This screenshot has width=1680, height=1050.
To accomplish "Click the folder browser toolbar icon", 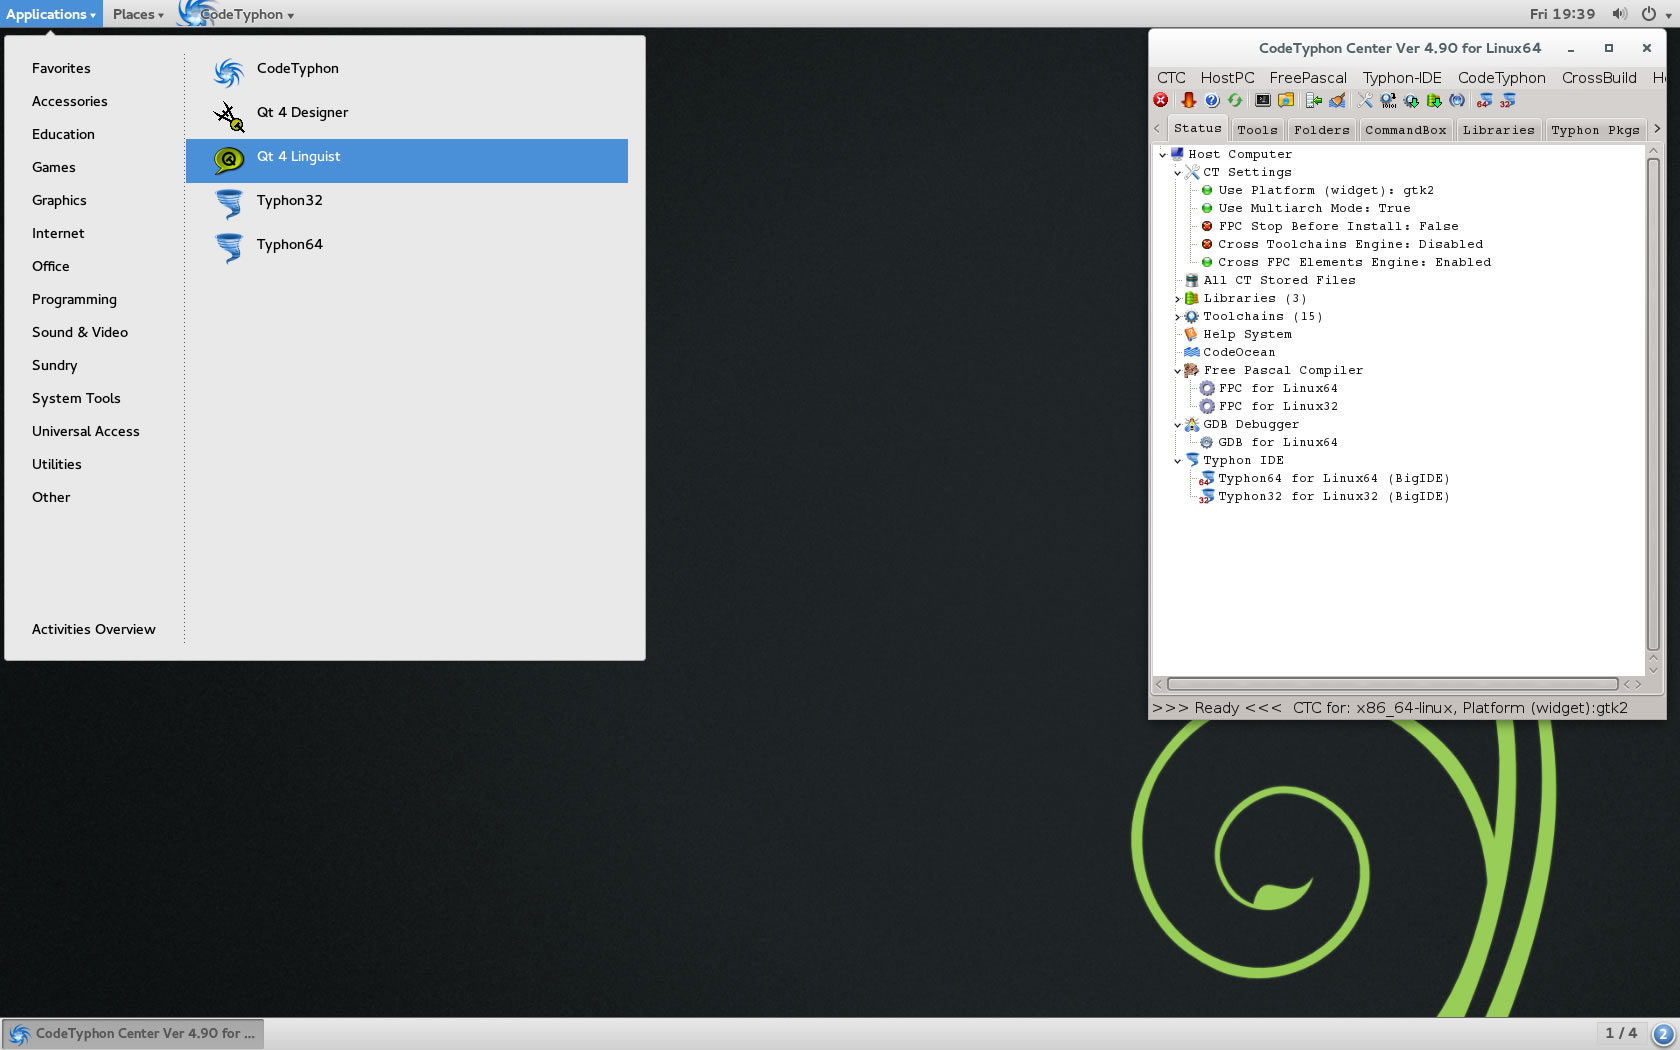I will click(1287, 100).
